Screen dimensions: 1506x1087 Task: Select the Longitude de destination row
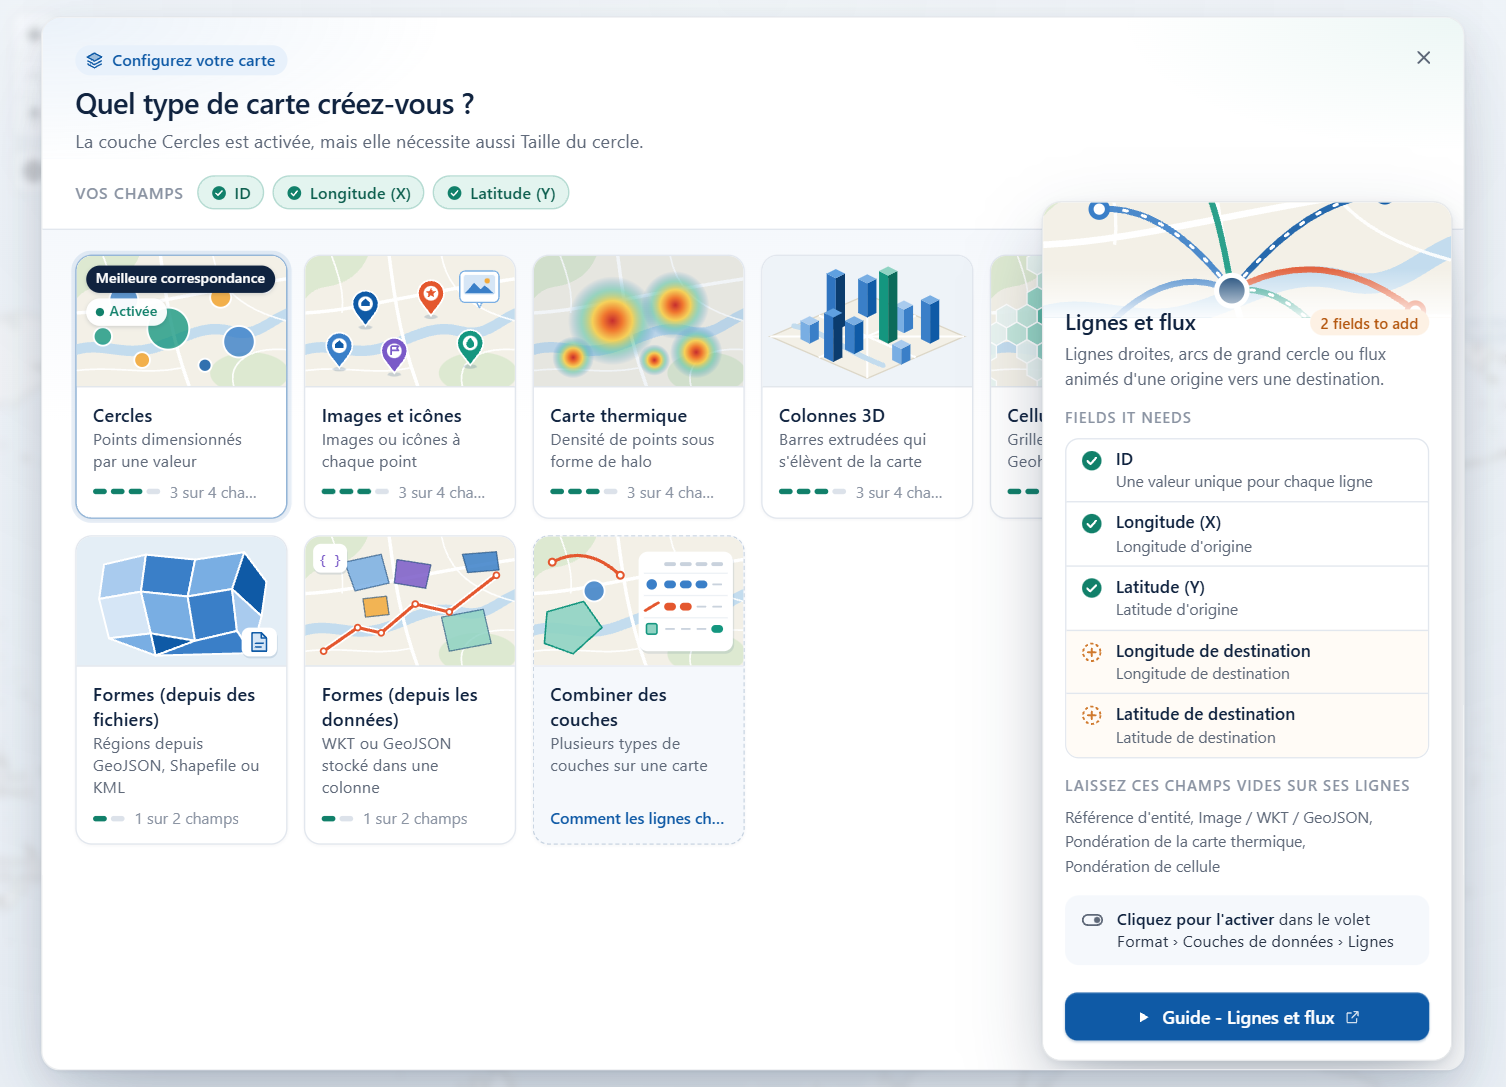(x=1246, y=662)
